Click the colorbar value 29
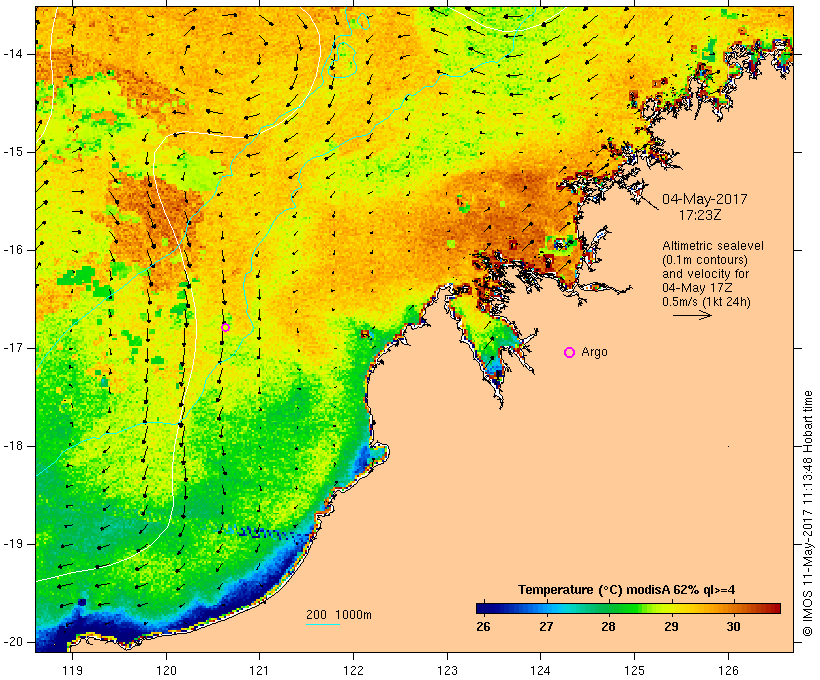 click(x=671, y=627)
